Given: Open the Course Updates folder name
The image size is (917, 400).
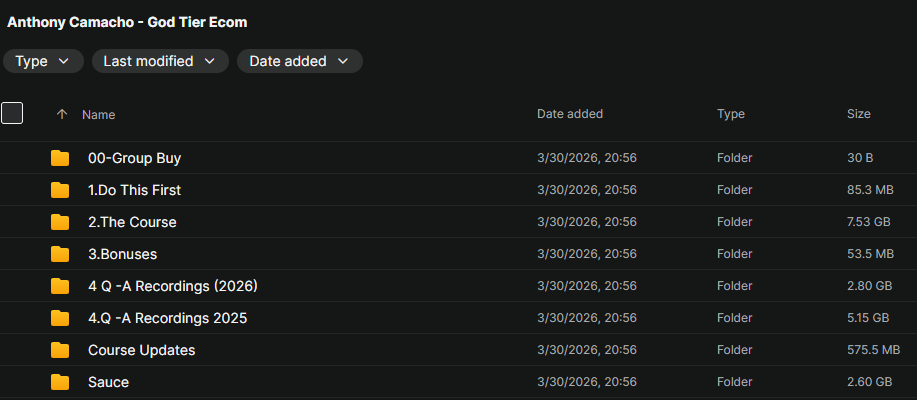Looking at the screenshot, I should [141, 350].
